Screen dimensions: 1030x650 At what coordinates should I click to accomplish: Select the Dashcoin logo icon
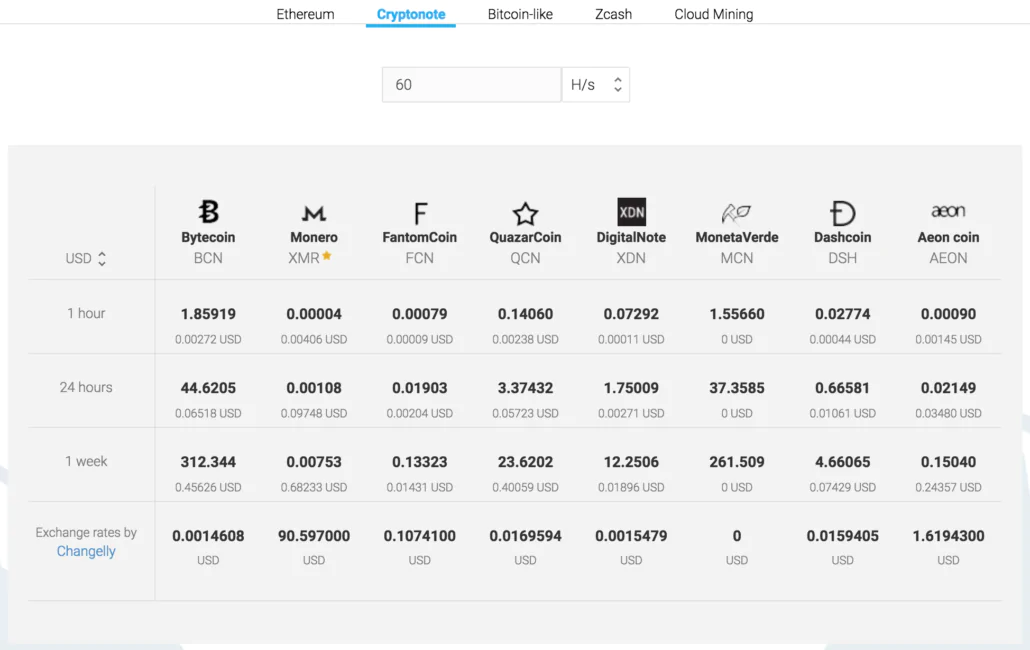tap(842, 211)
